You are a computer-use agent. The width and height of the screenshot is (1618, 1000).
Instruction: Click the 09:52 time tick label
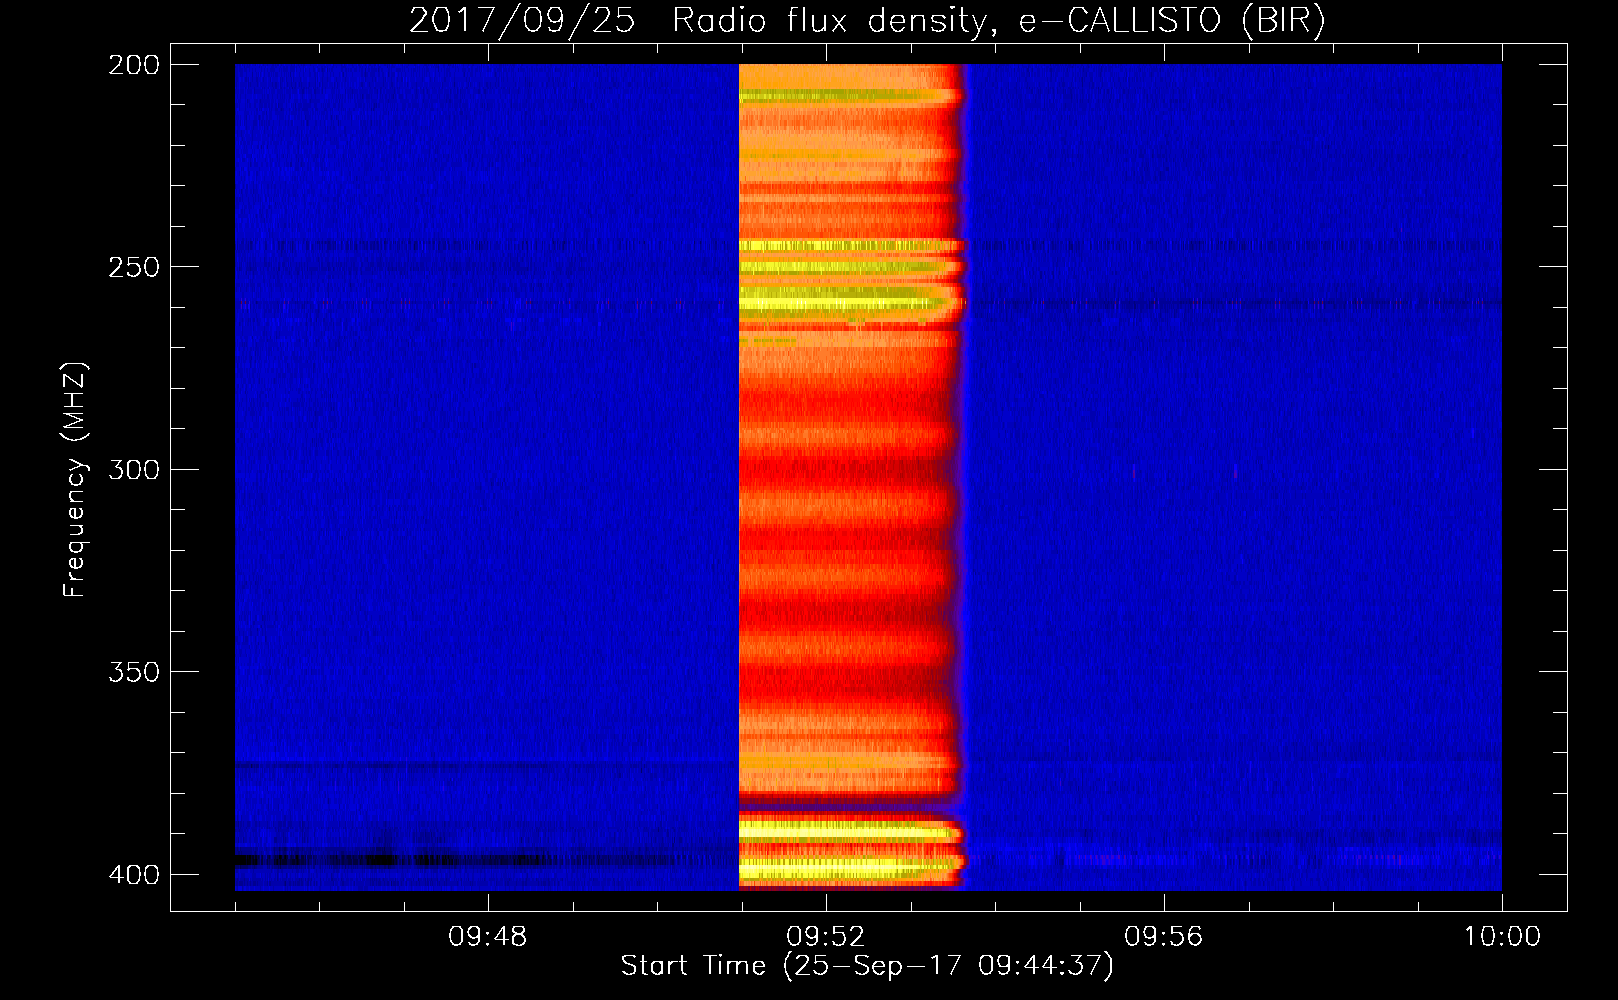pyautogui.click(x=826, y=937)
